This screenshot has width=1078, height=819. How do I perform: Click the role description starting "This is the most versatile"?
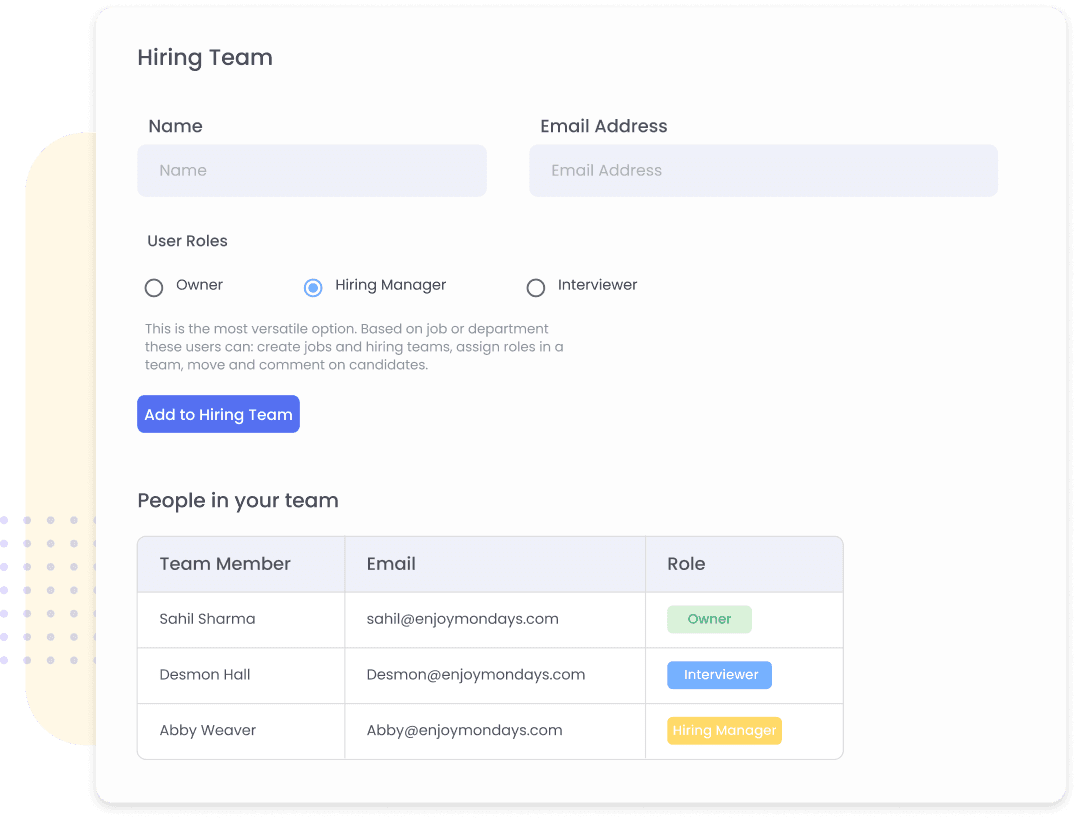click(354, 347)
